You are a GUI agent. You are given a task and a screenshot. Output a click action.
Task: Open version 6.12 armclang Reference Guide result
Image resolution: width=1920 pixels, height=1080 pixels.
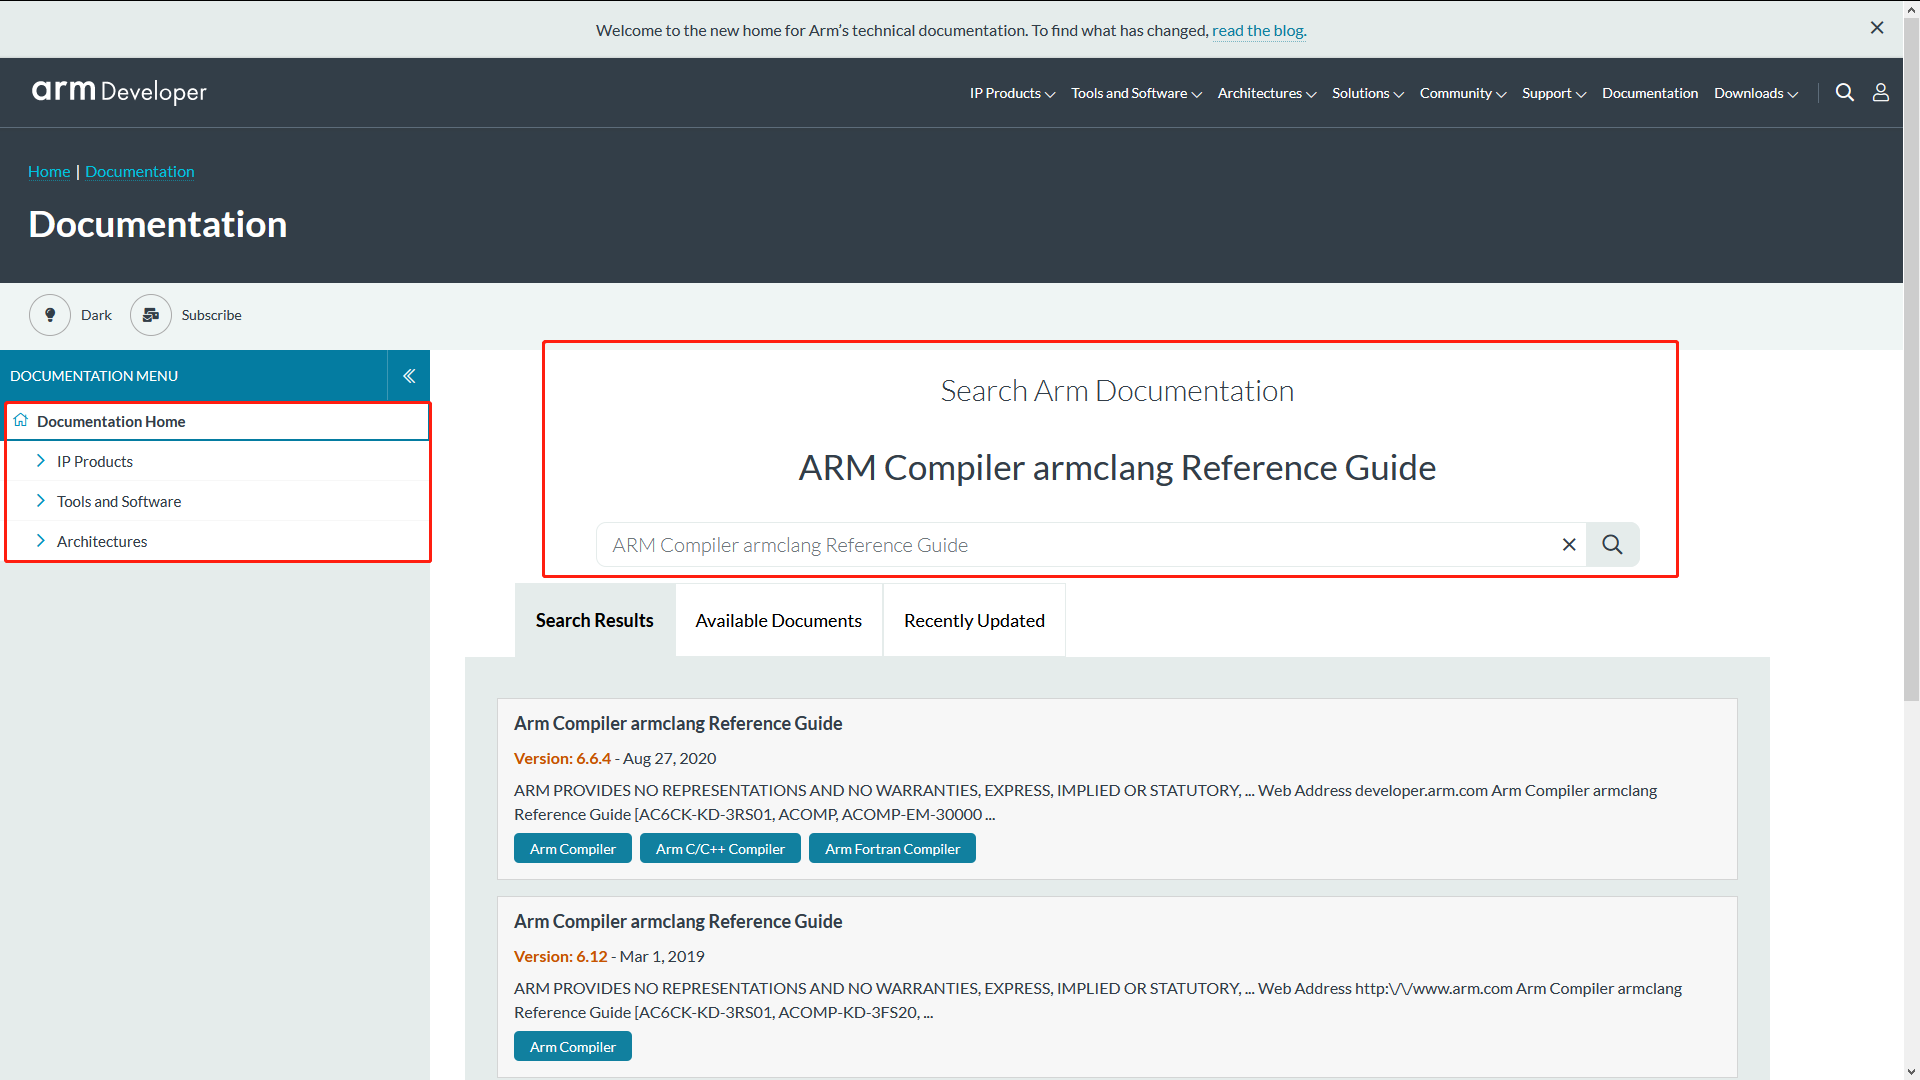click(678, 921)
